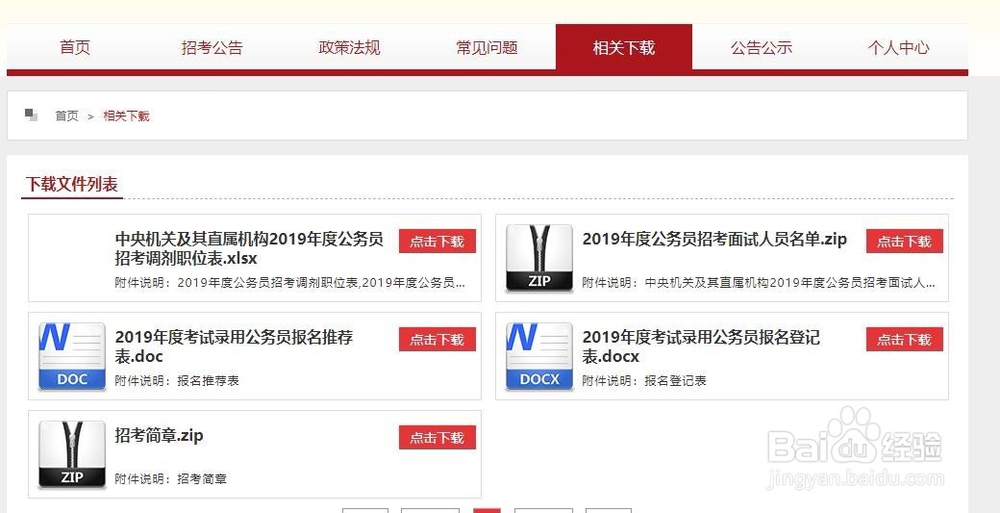Switch to the 常见问题 tab
1000x513 pixels.
[x=487, y=47]
